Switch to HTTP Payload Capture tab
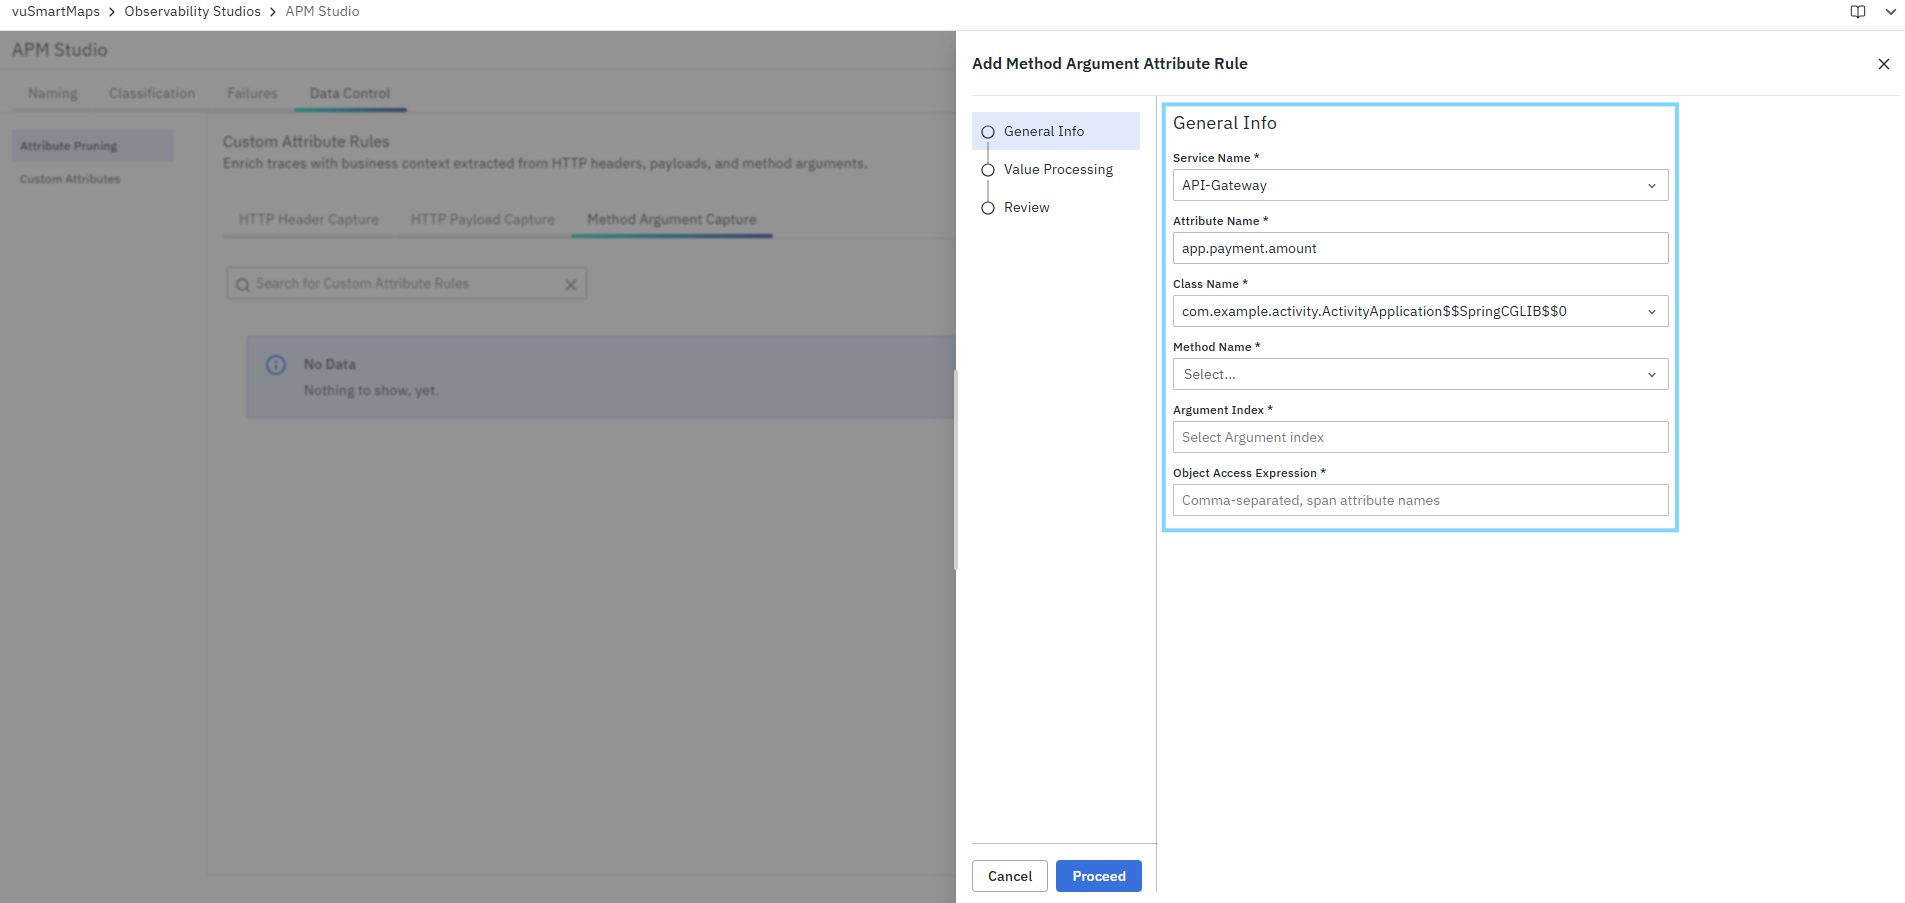 (x=482, y=219)
